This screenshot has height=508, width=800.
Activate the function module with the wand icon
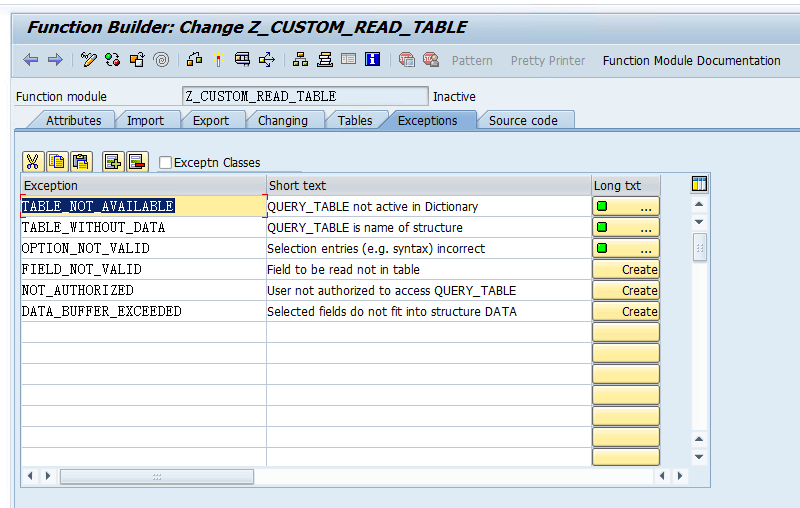point(218,60)
